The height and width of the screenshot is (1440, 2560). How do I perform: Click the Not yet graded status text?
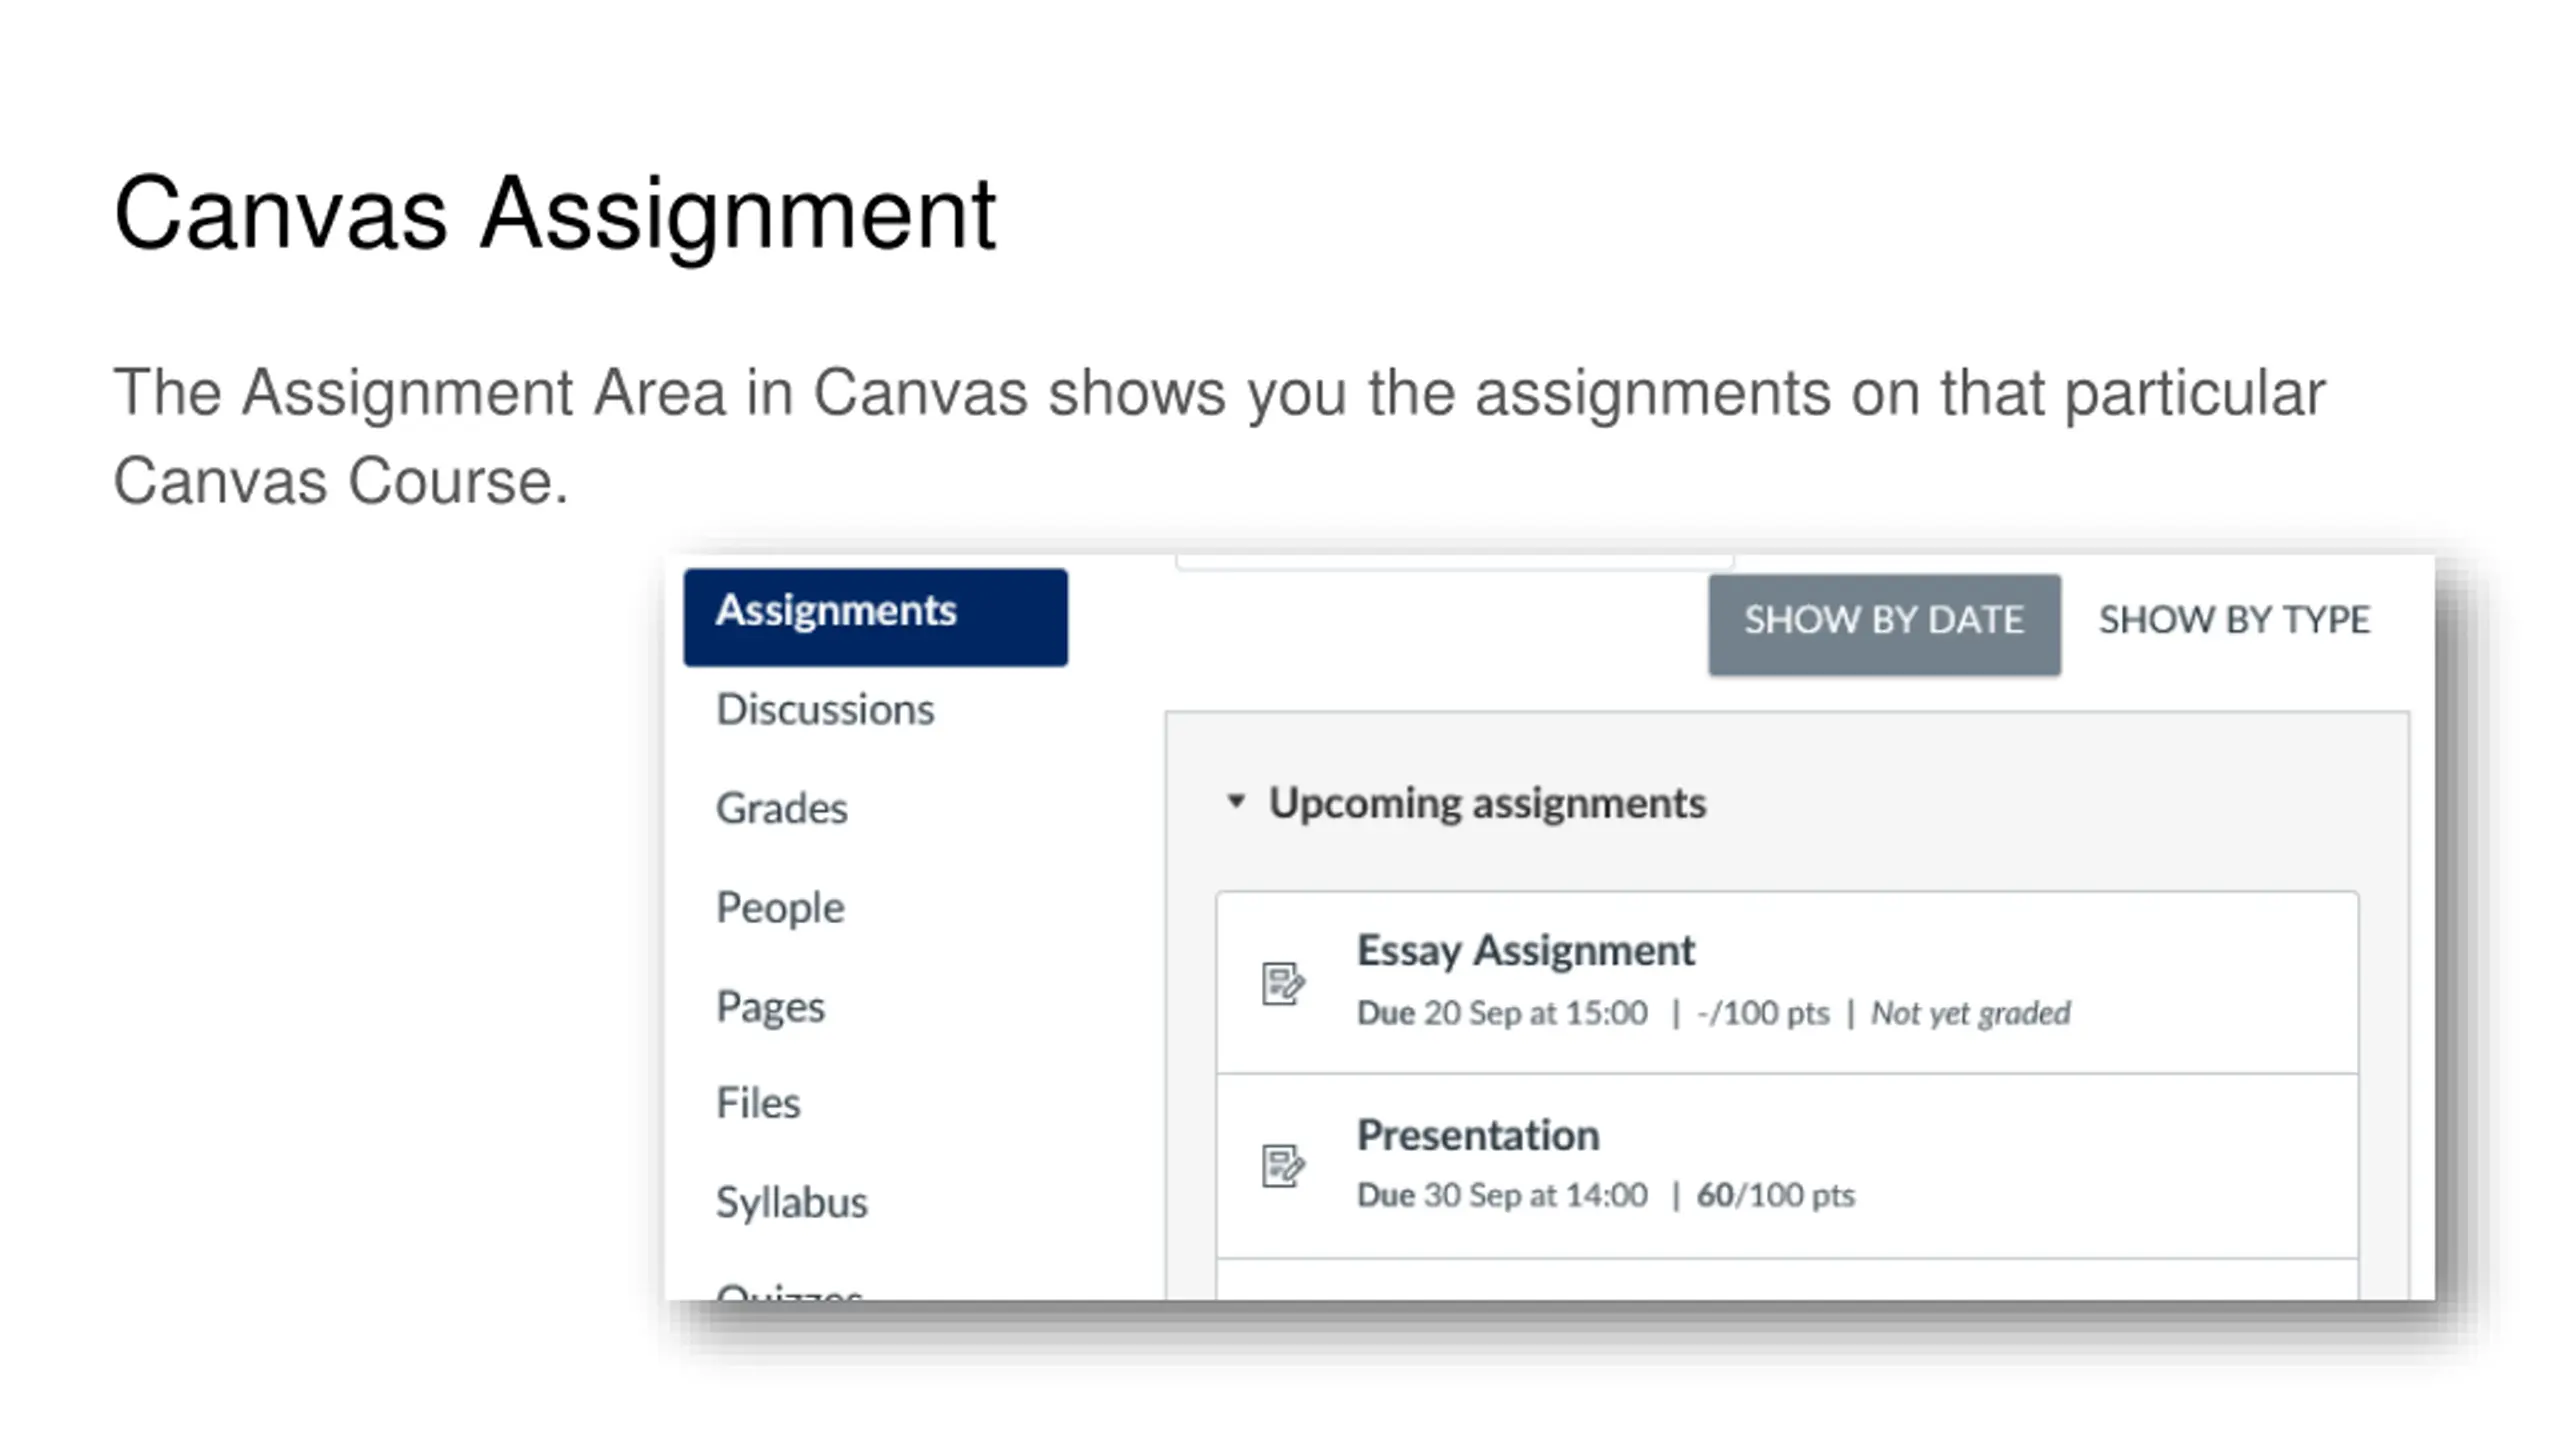point(1970,1013)
